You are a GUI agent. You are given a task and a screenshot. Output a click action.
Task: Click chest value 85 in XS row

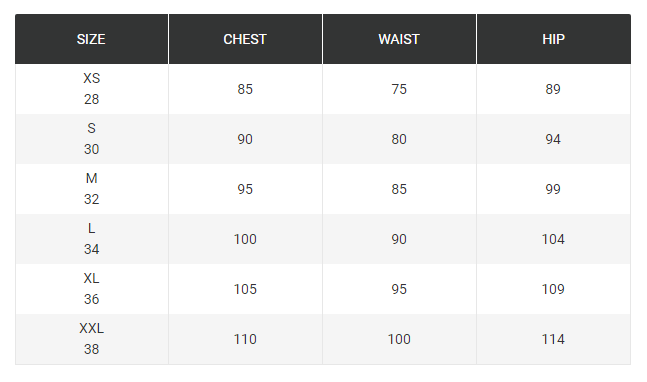(245, 89)
